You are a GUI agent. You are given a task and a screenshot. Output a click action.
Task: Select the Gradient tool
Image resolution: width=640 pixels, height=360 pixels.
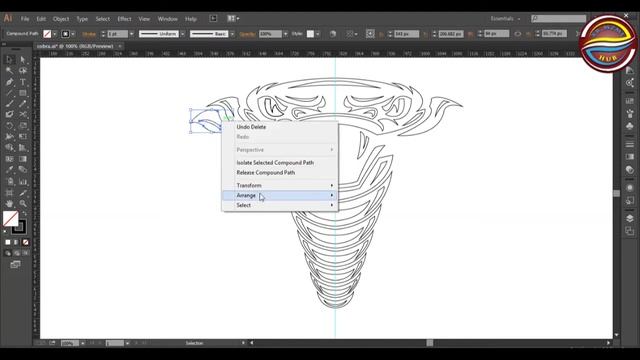23,159
